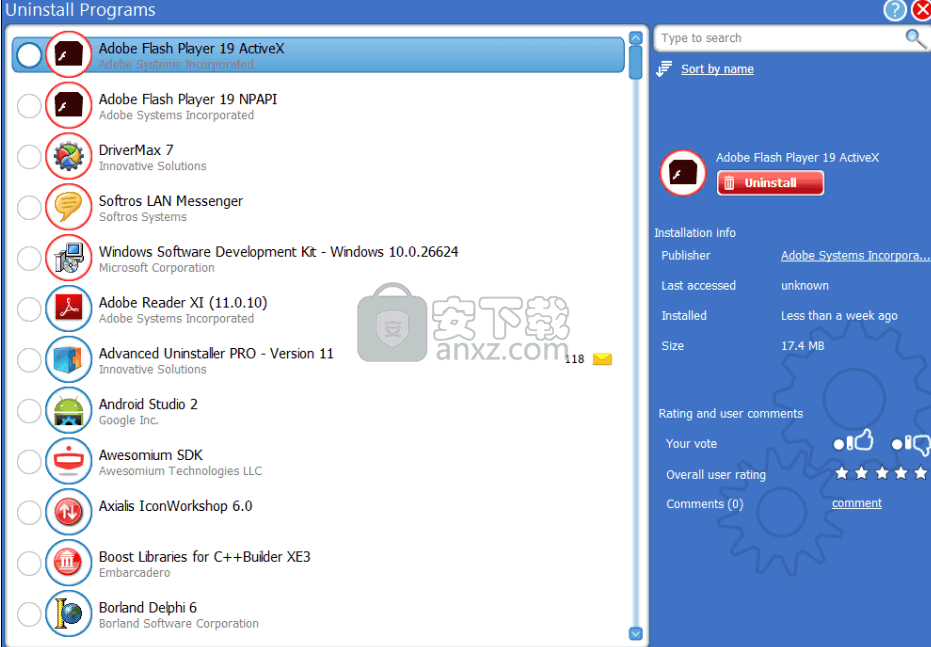This screenshot has height=647, width=931.
Task: Click the Embarcadero publisher text
Action: pos(134,573)
